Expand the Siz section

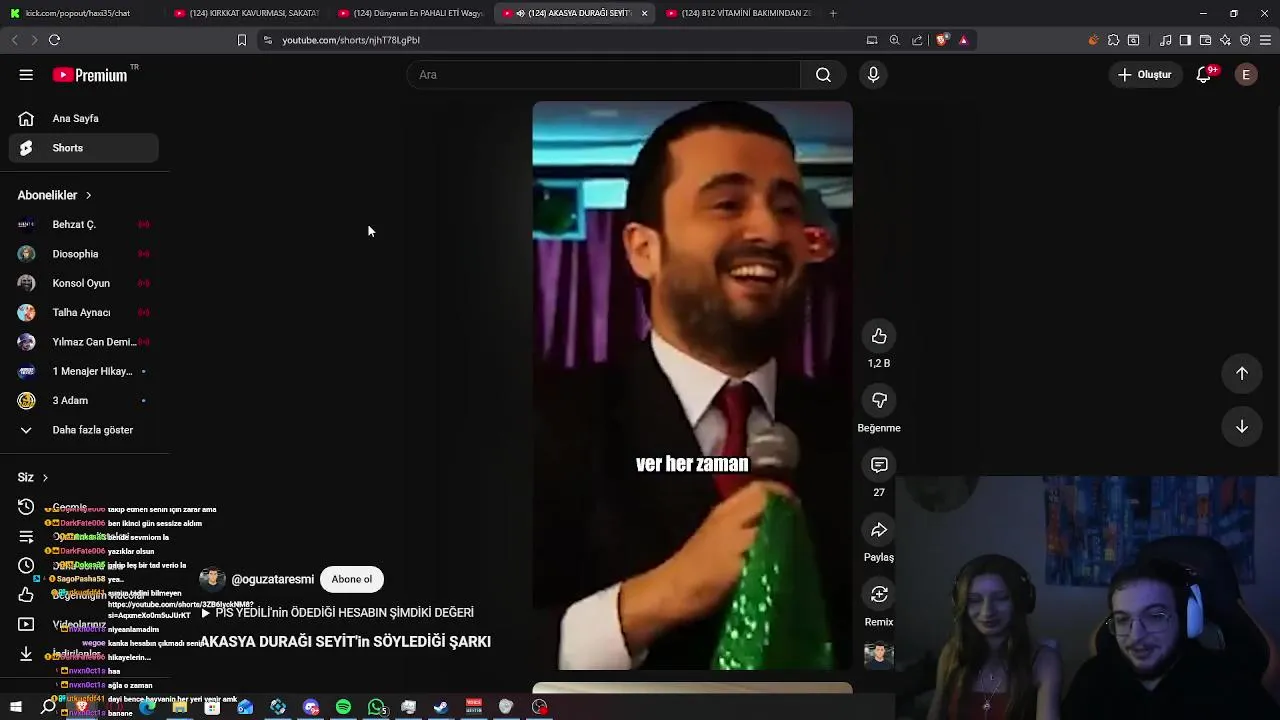click(33, 478)
